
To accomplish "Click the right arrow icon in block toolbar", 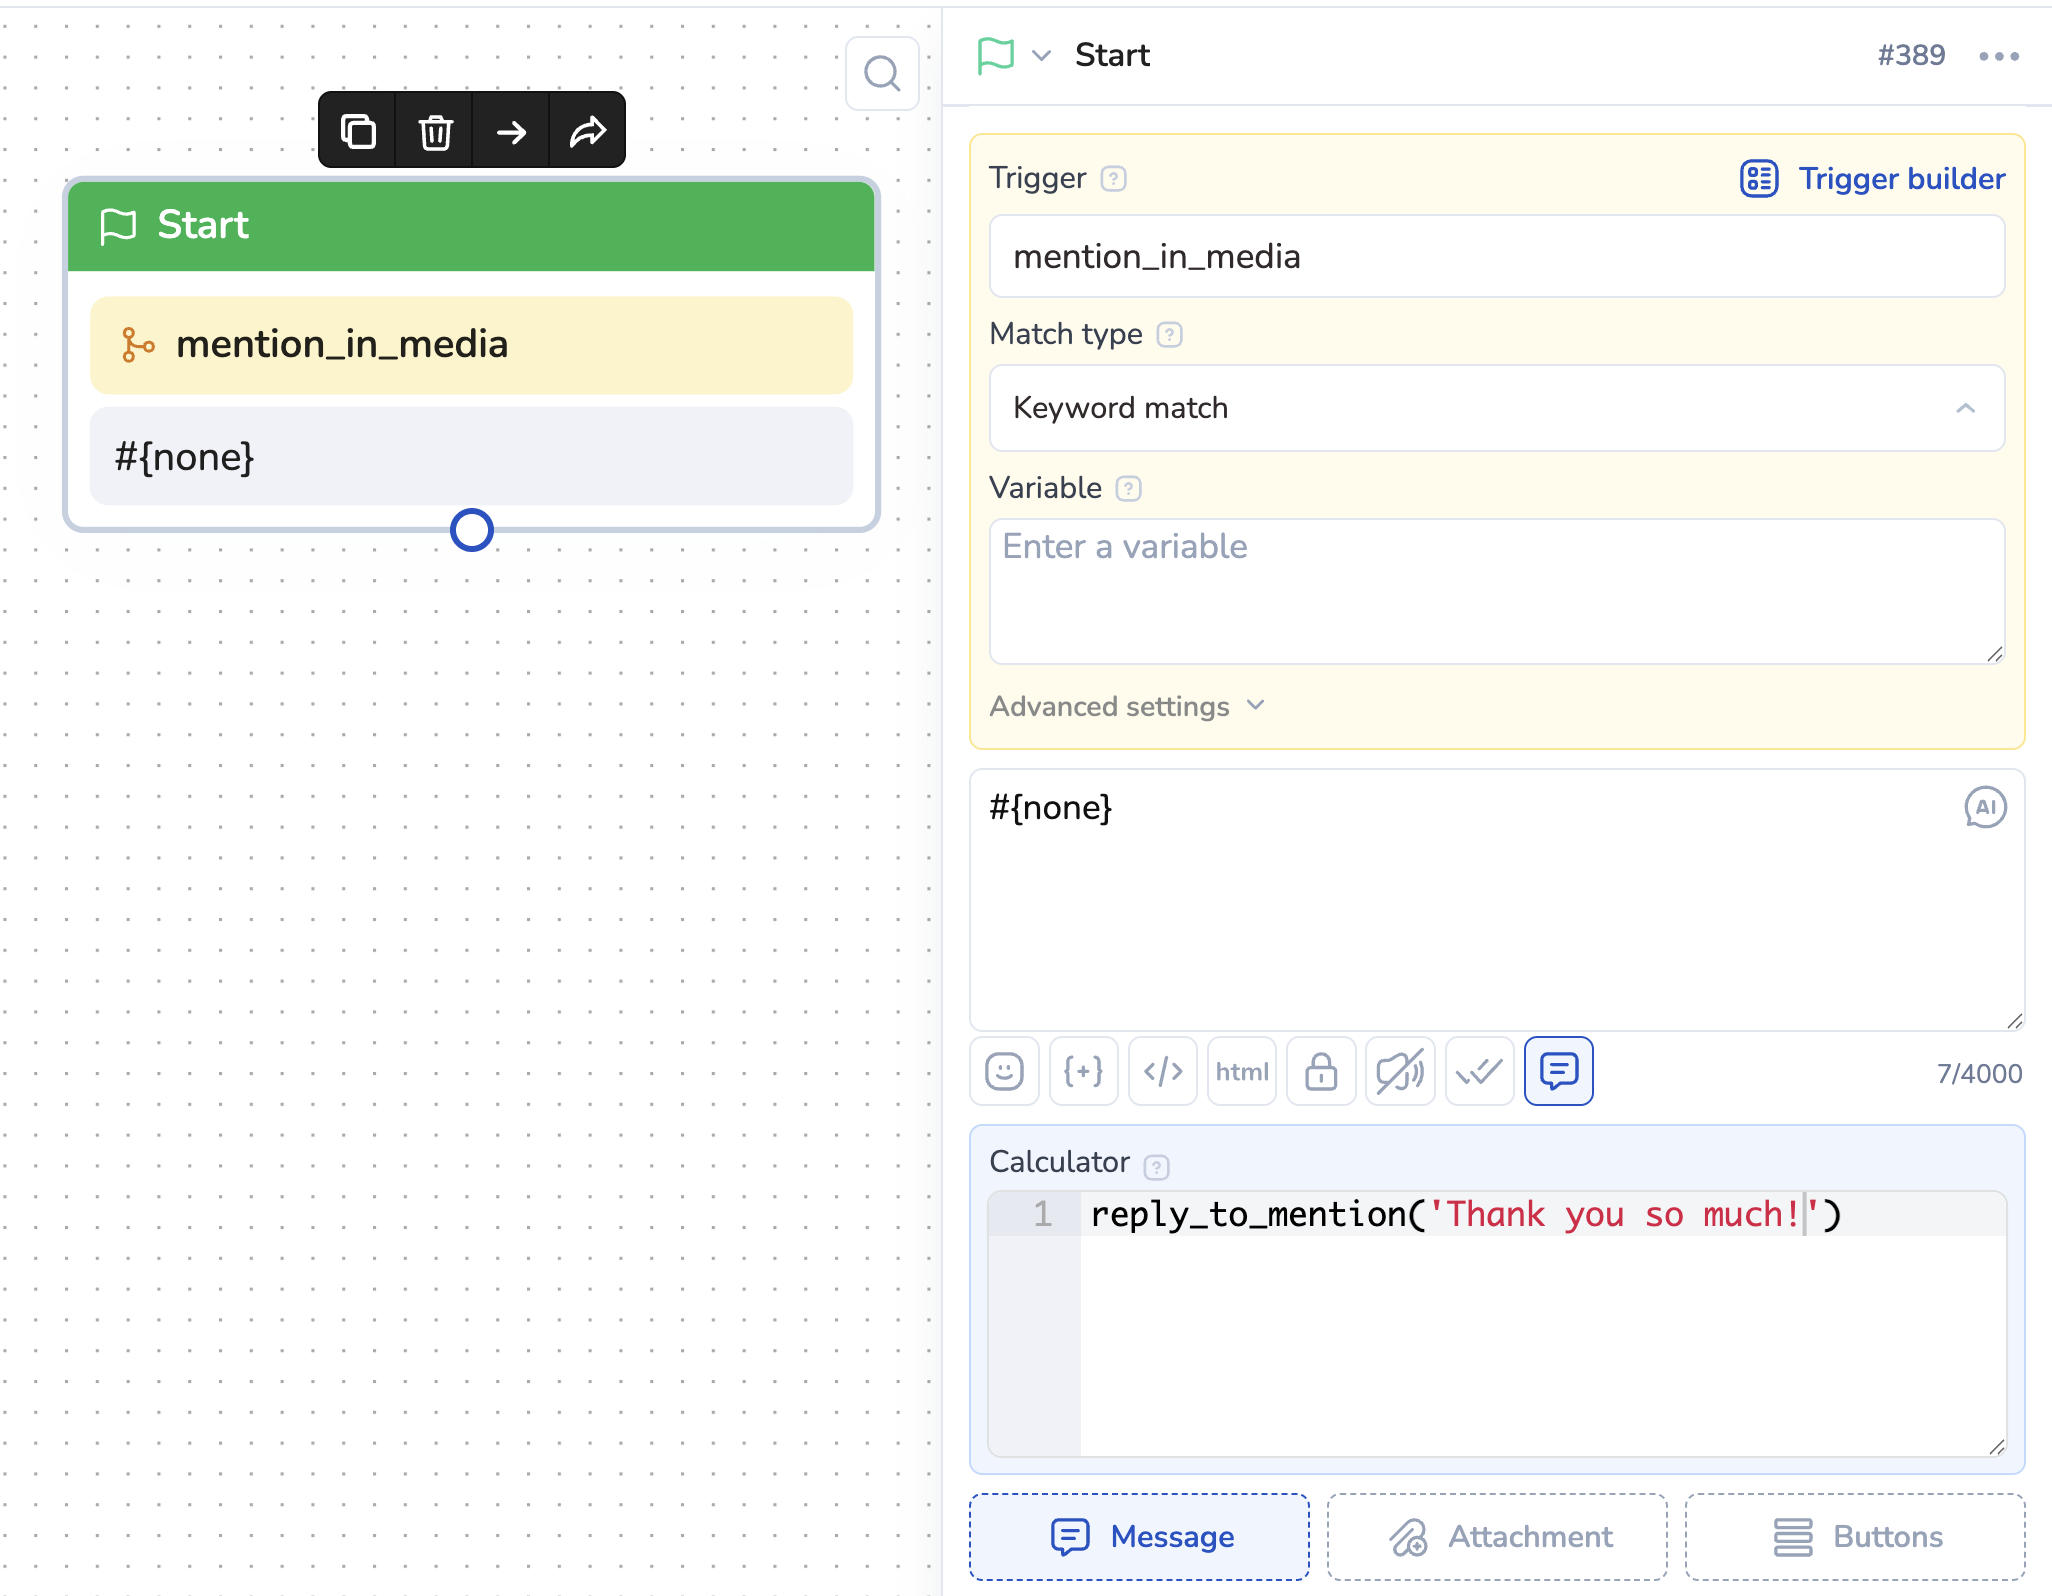I will click(x=511, y=131).
